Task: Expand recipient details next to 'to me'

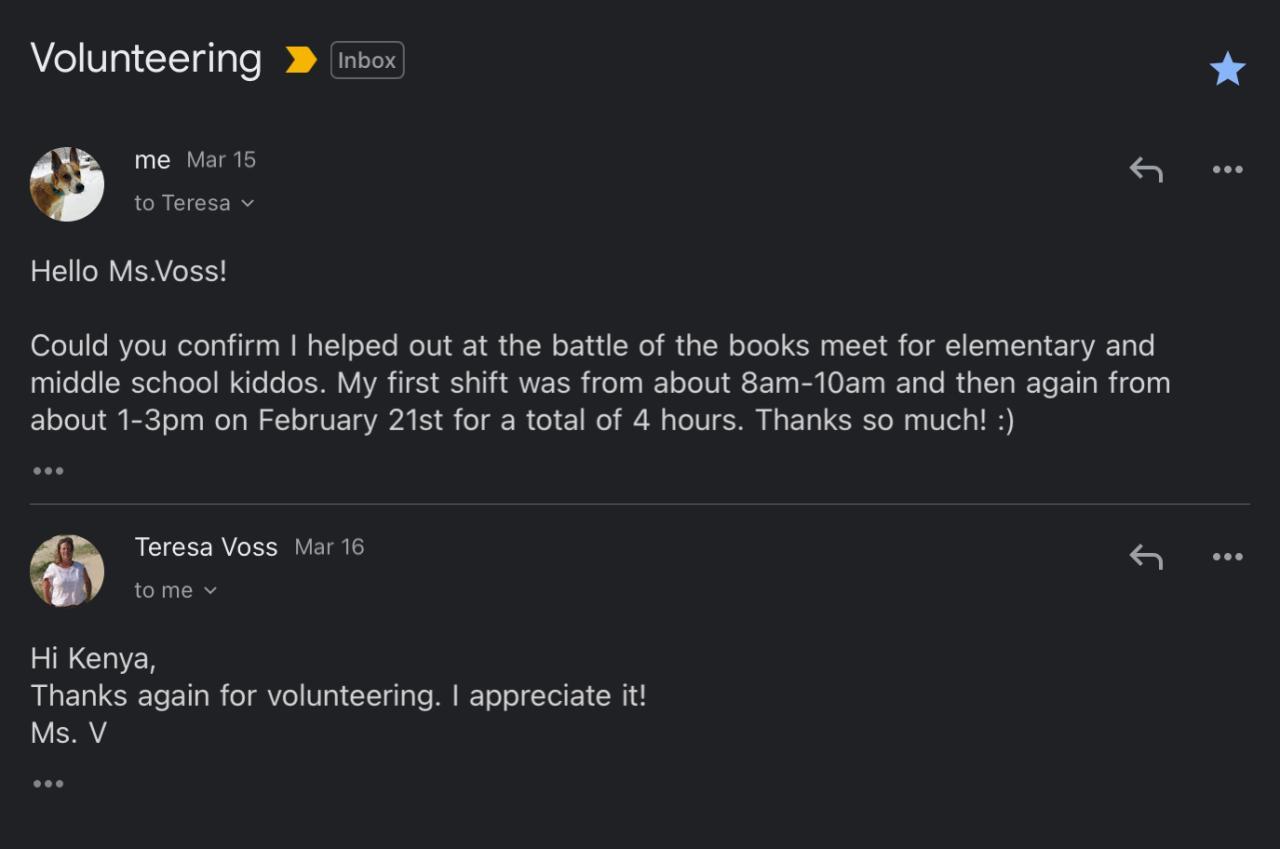Action: 210,591
